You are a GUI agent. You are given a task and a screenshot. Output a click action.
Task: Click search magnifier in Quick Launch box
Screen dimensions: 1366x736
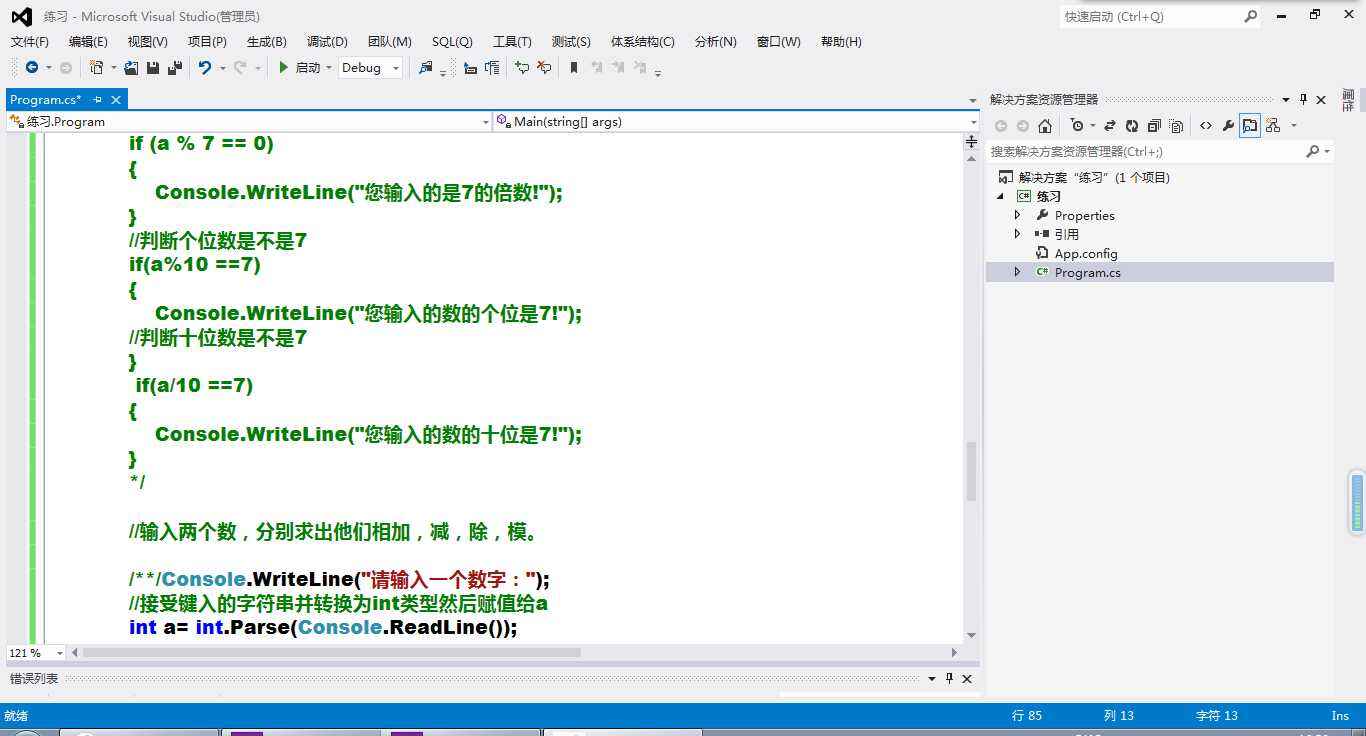click(x=1250, y=16)
